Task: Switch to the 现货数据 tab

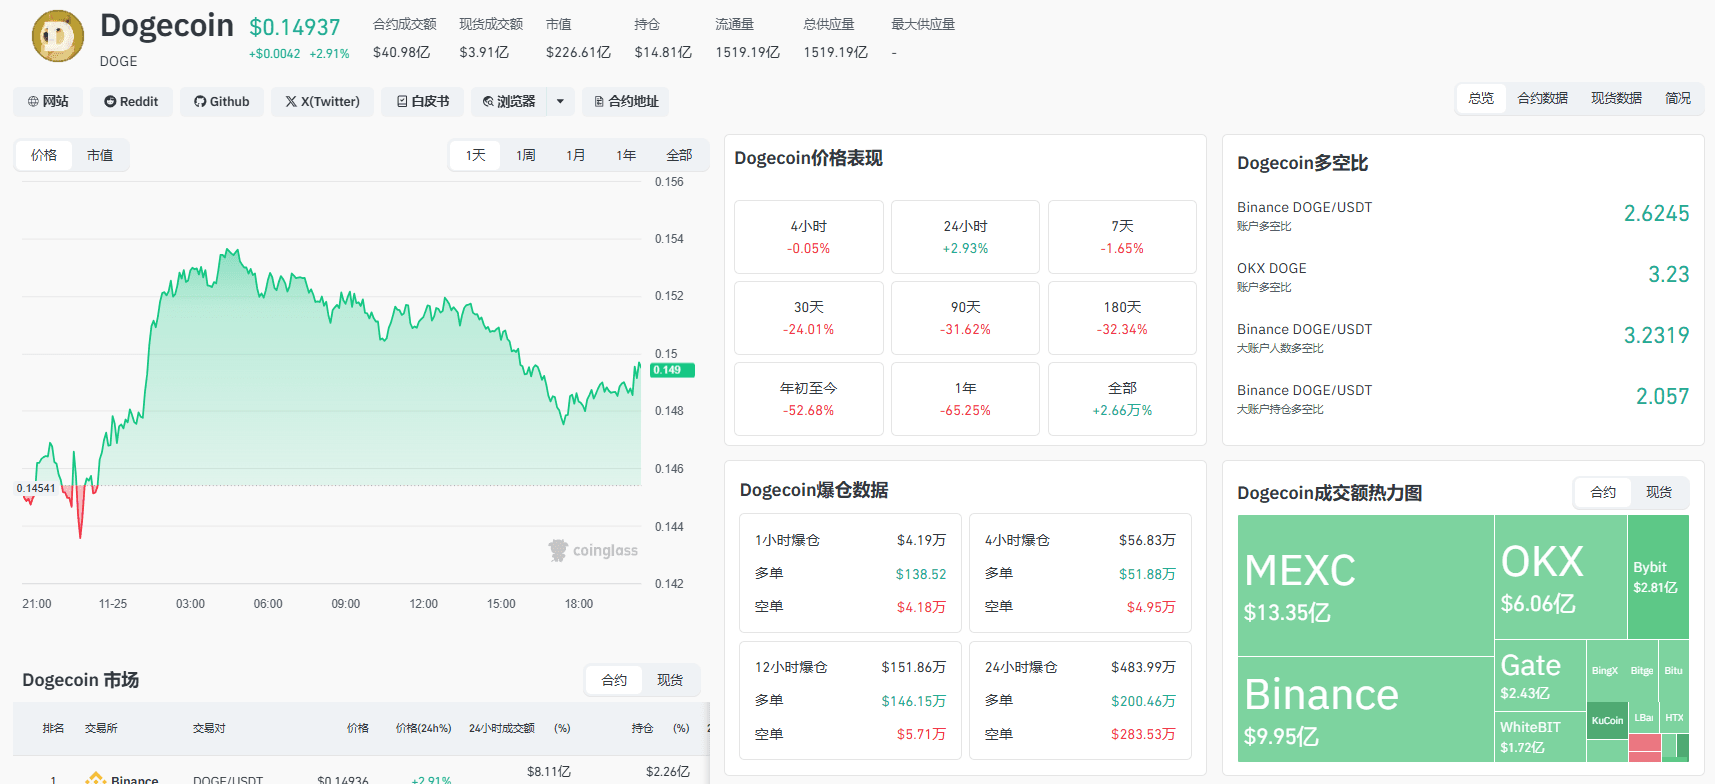Action: point(1616,98)
